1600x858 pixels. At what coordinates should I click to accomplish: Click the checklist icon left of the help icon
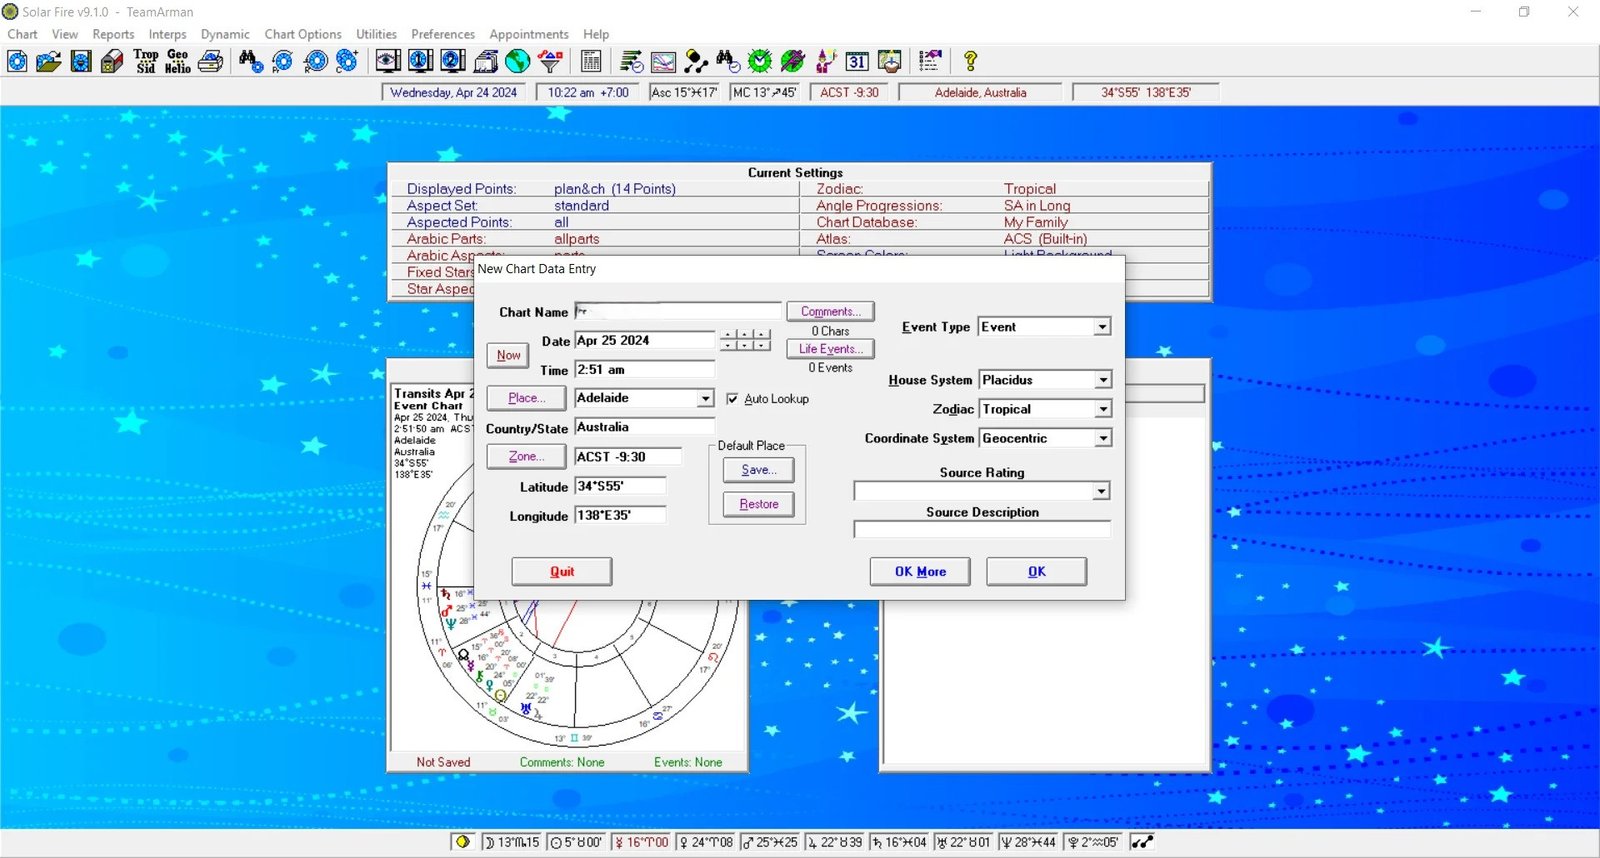930,62
